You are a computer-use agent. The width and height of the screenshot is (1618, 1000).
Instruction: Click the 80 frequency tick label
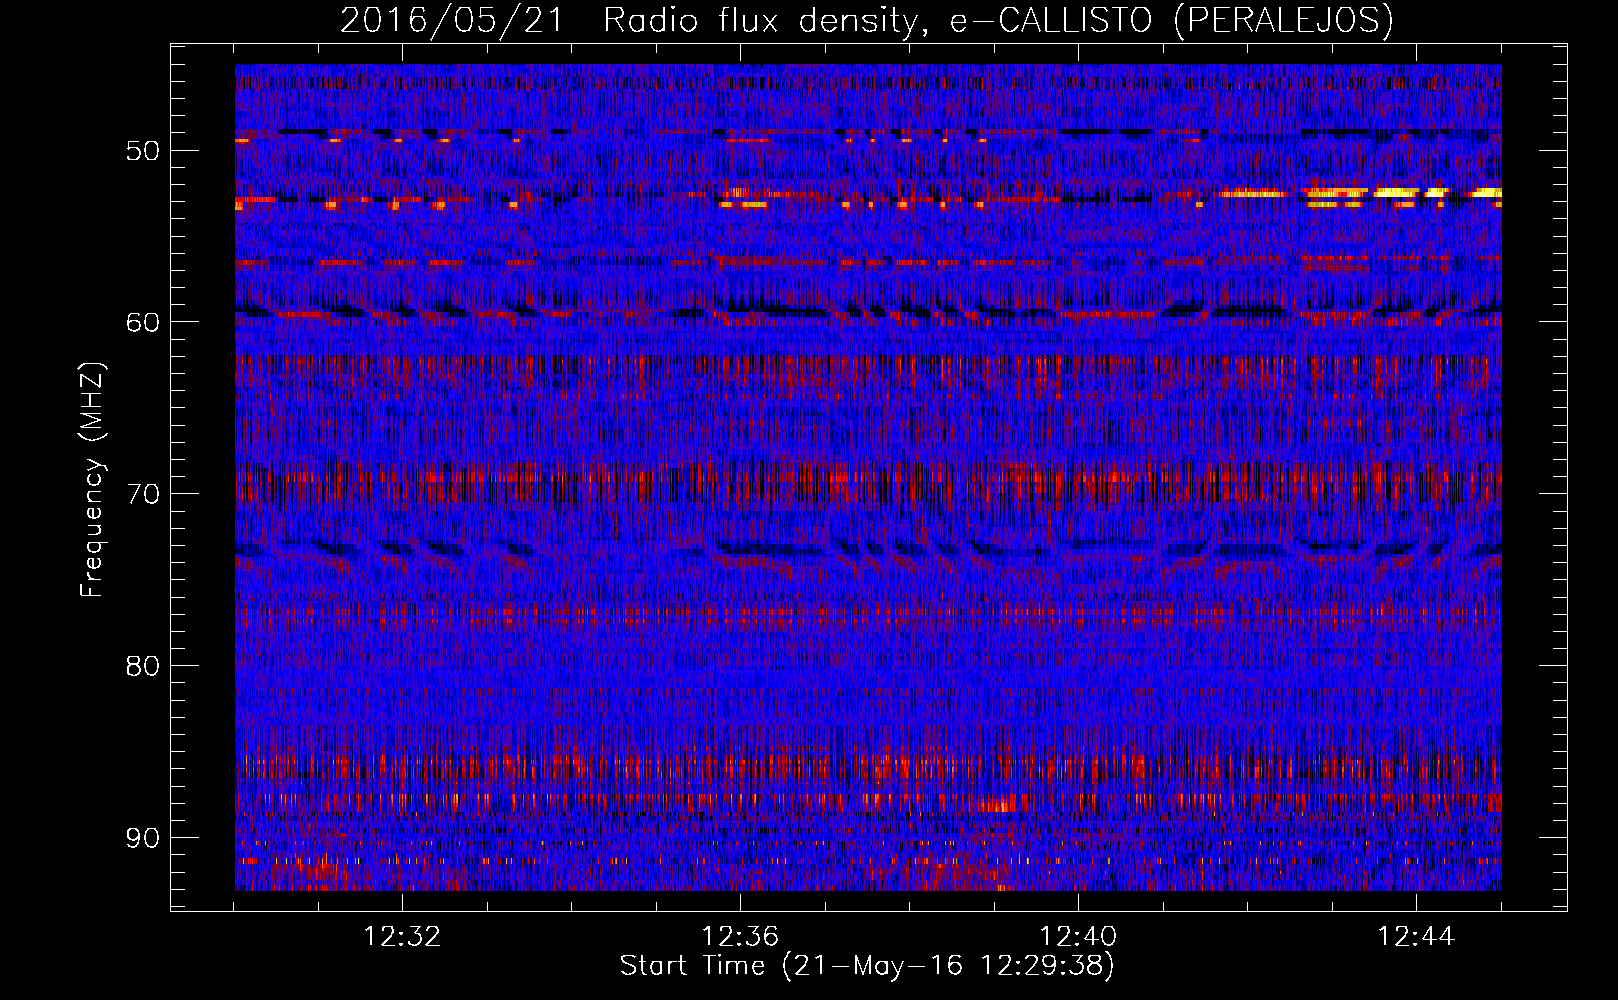click(142, 666)
